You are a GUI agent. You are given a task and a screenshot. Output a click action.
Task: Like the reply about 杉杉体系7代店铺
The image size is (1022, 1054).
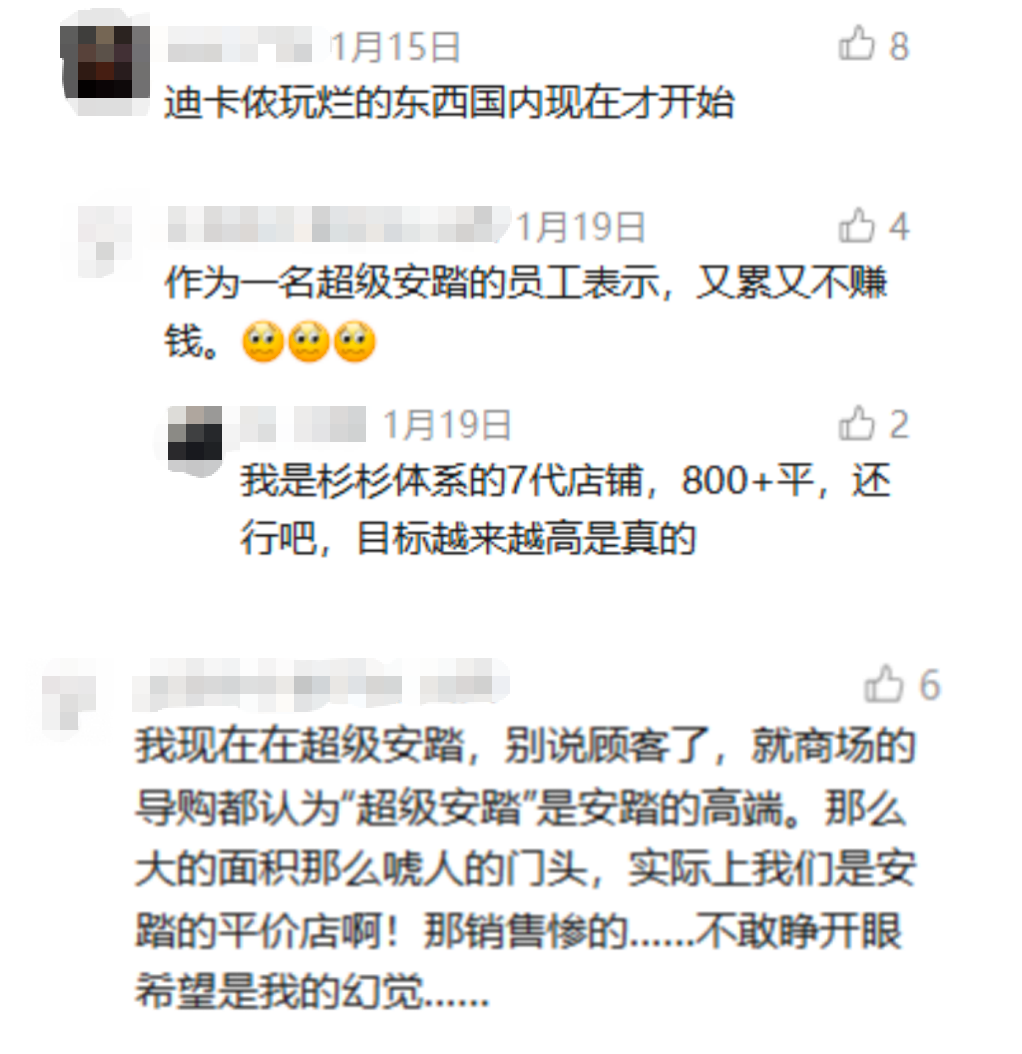857,423
